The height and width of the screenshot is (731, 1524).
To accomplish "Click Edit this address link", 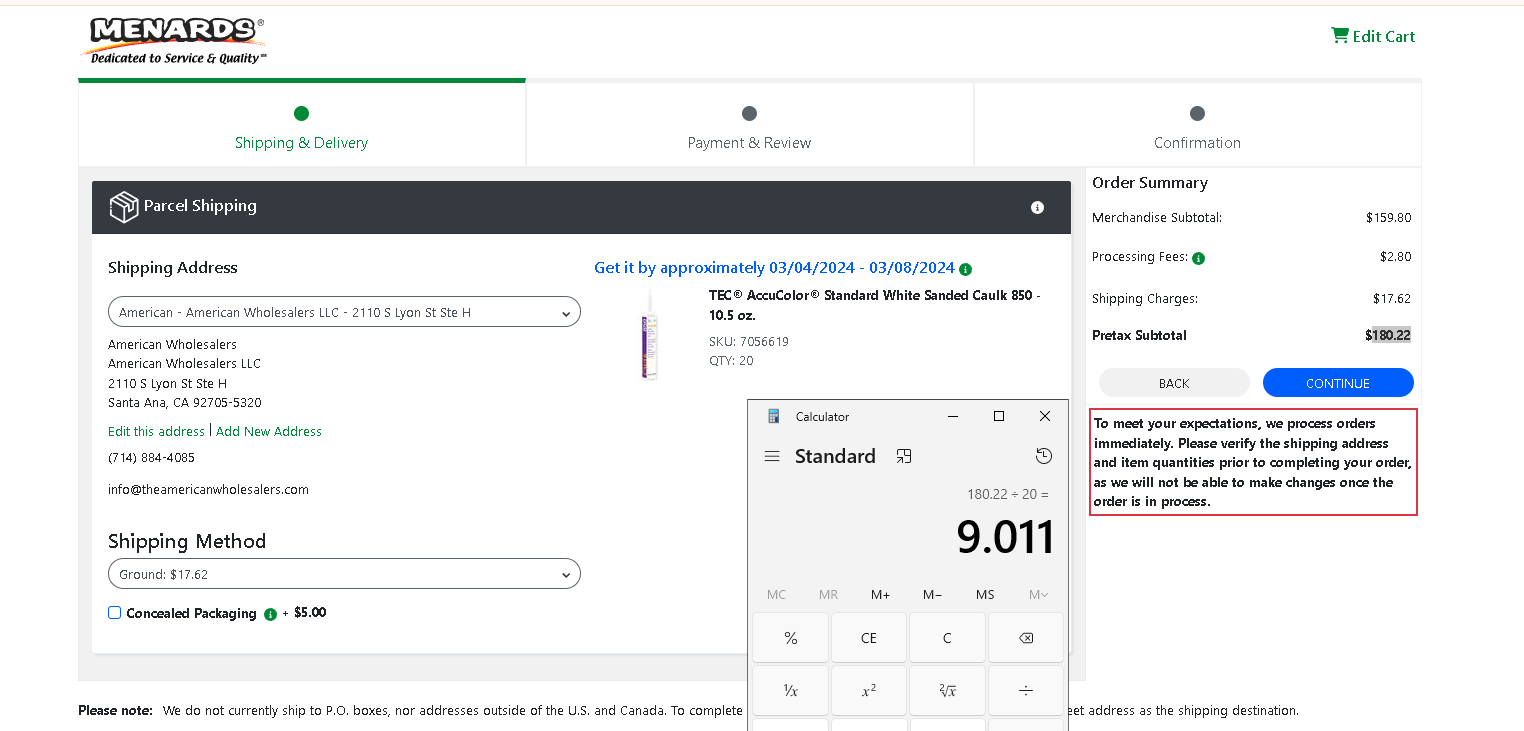I will point(156,431).
